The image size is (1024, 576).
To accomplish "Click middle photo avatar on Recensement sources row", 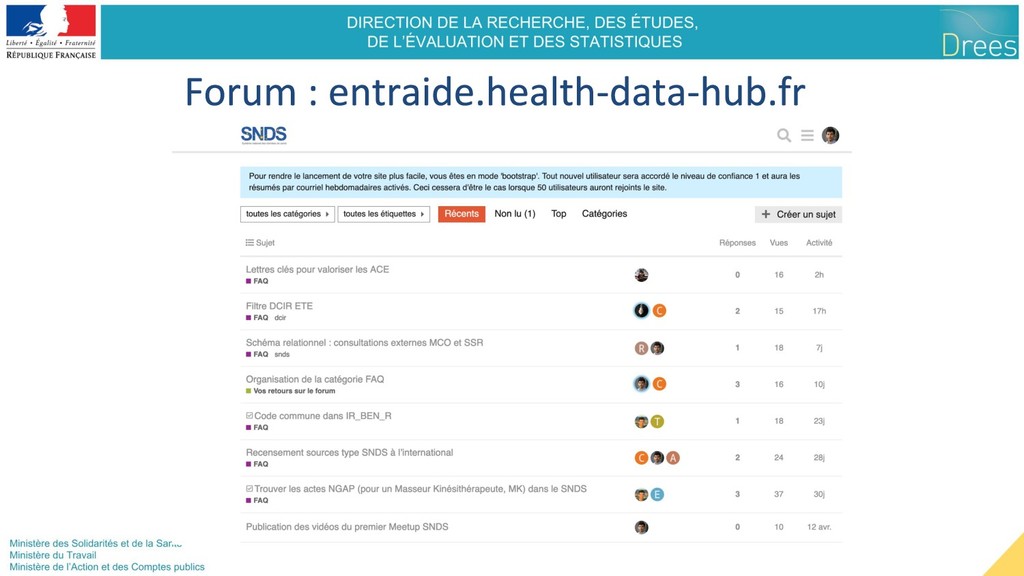I will click(657, 458).
